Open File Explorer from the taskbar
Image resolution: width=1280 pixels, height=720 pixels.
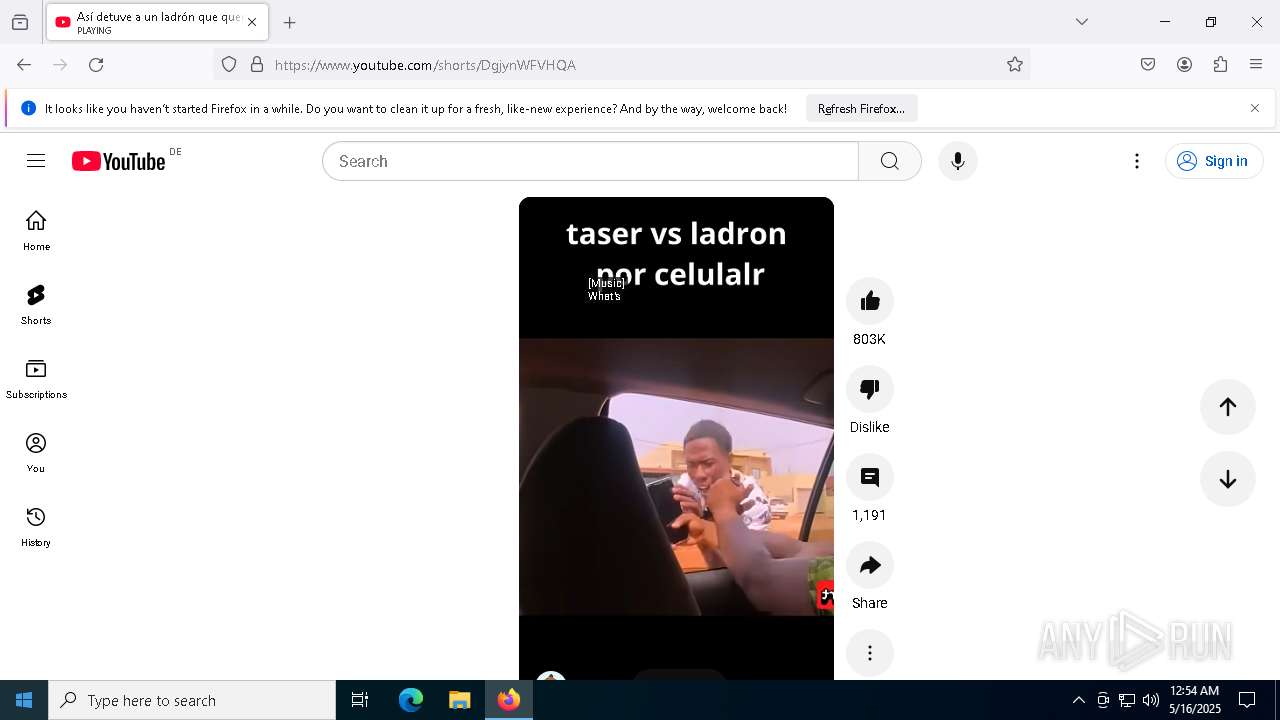459,700
